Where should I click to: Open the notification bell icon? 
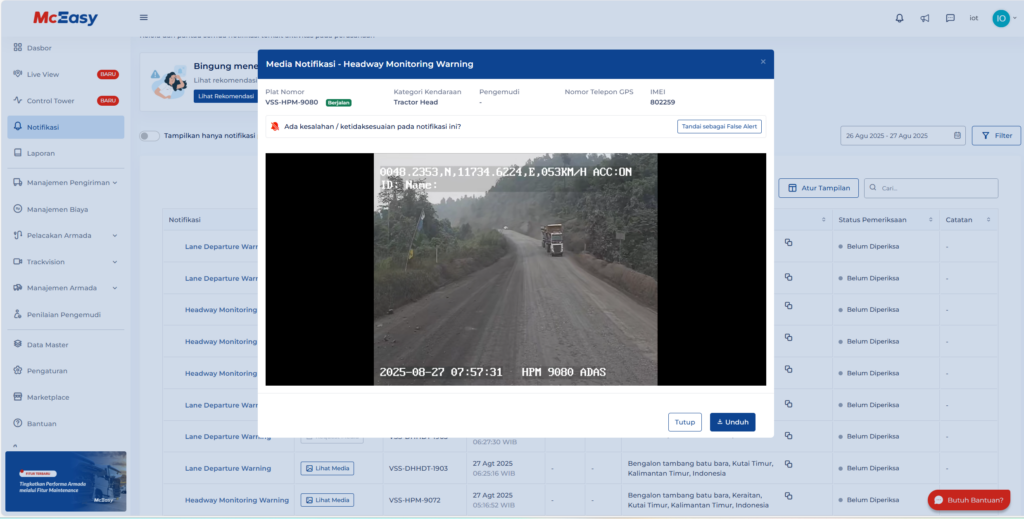899,18
